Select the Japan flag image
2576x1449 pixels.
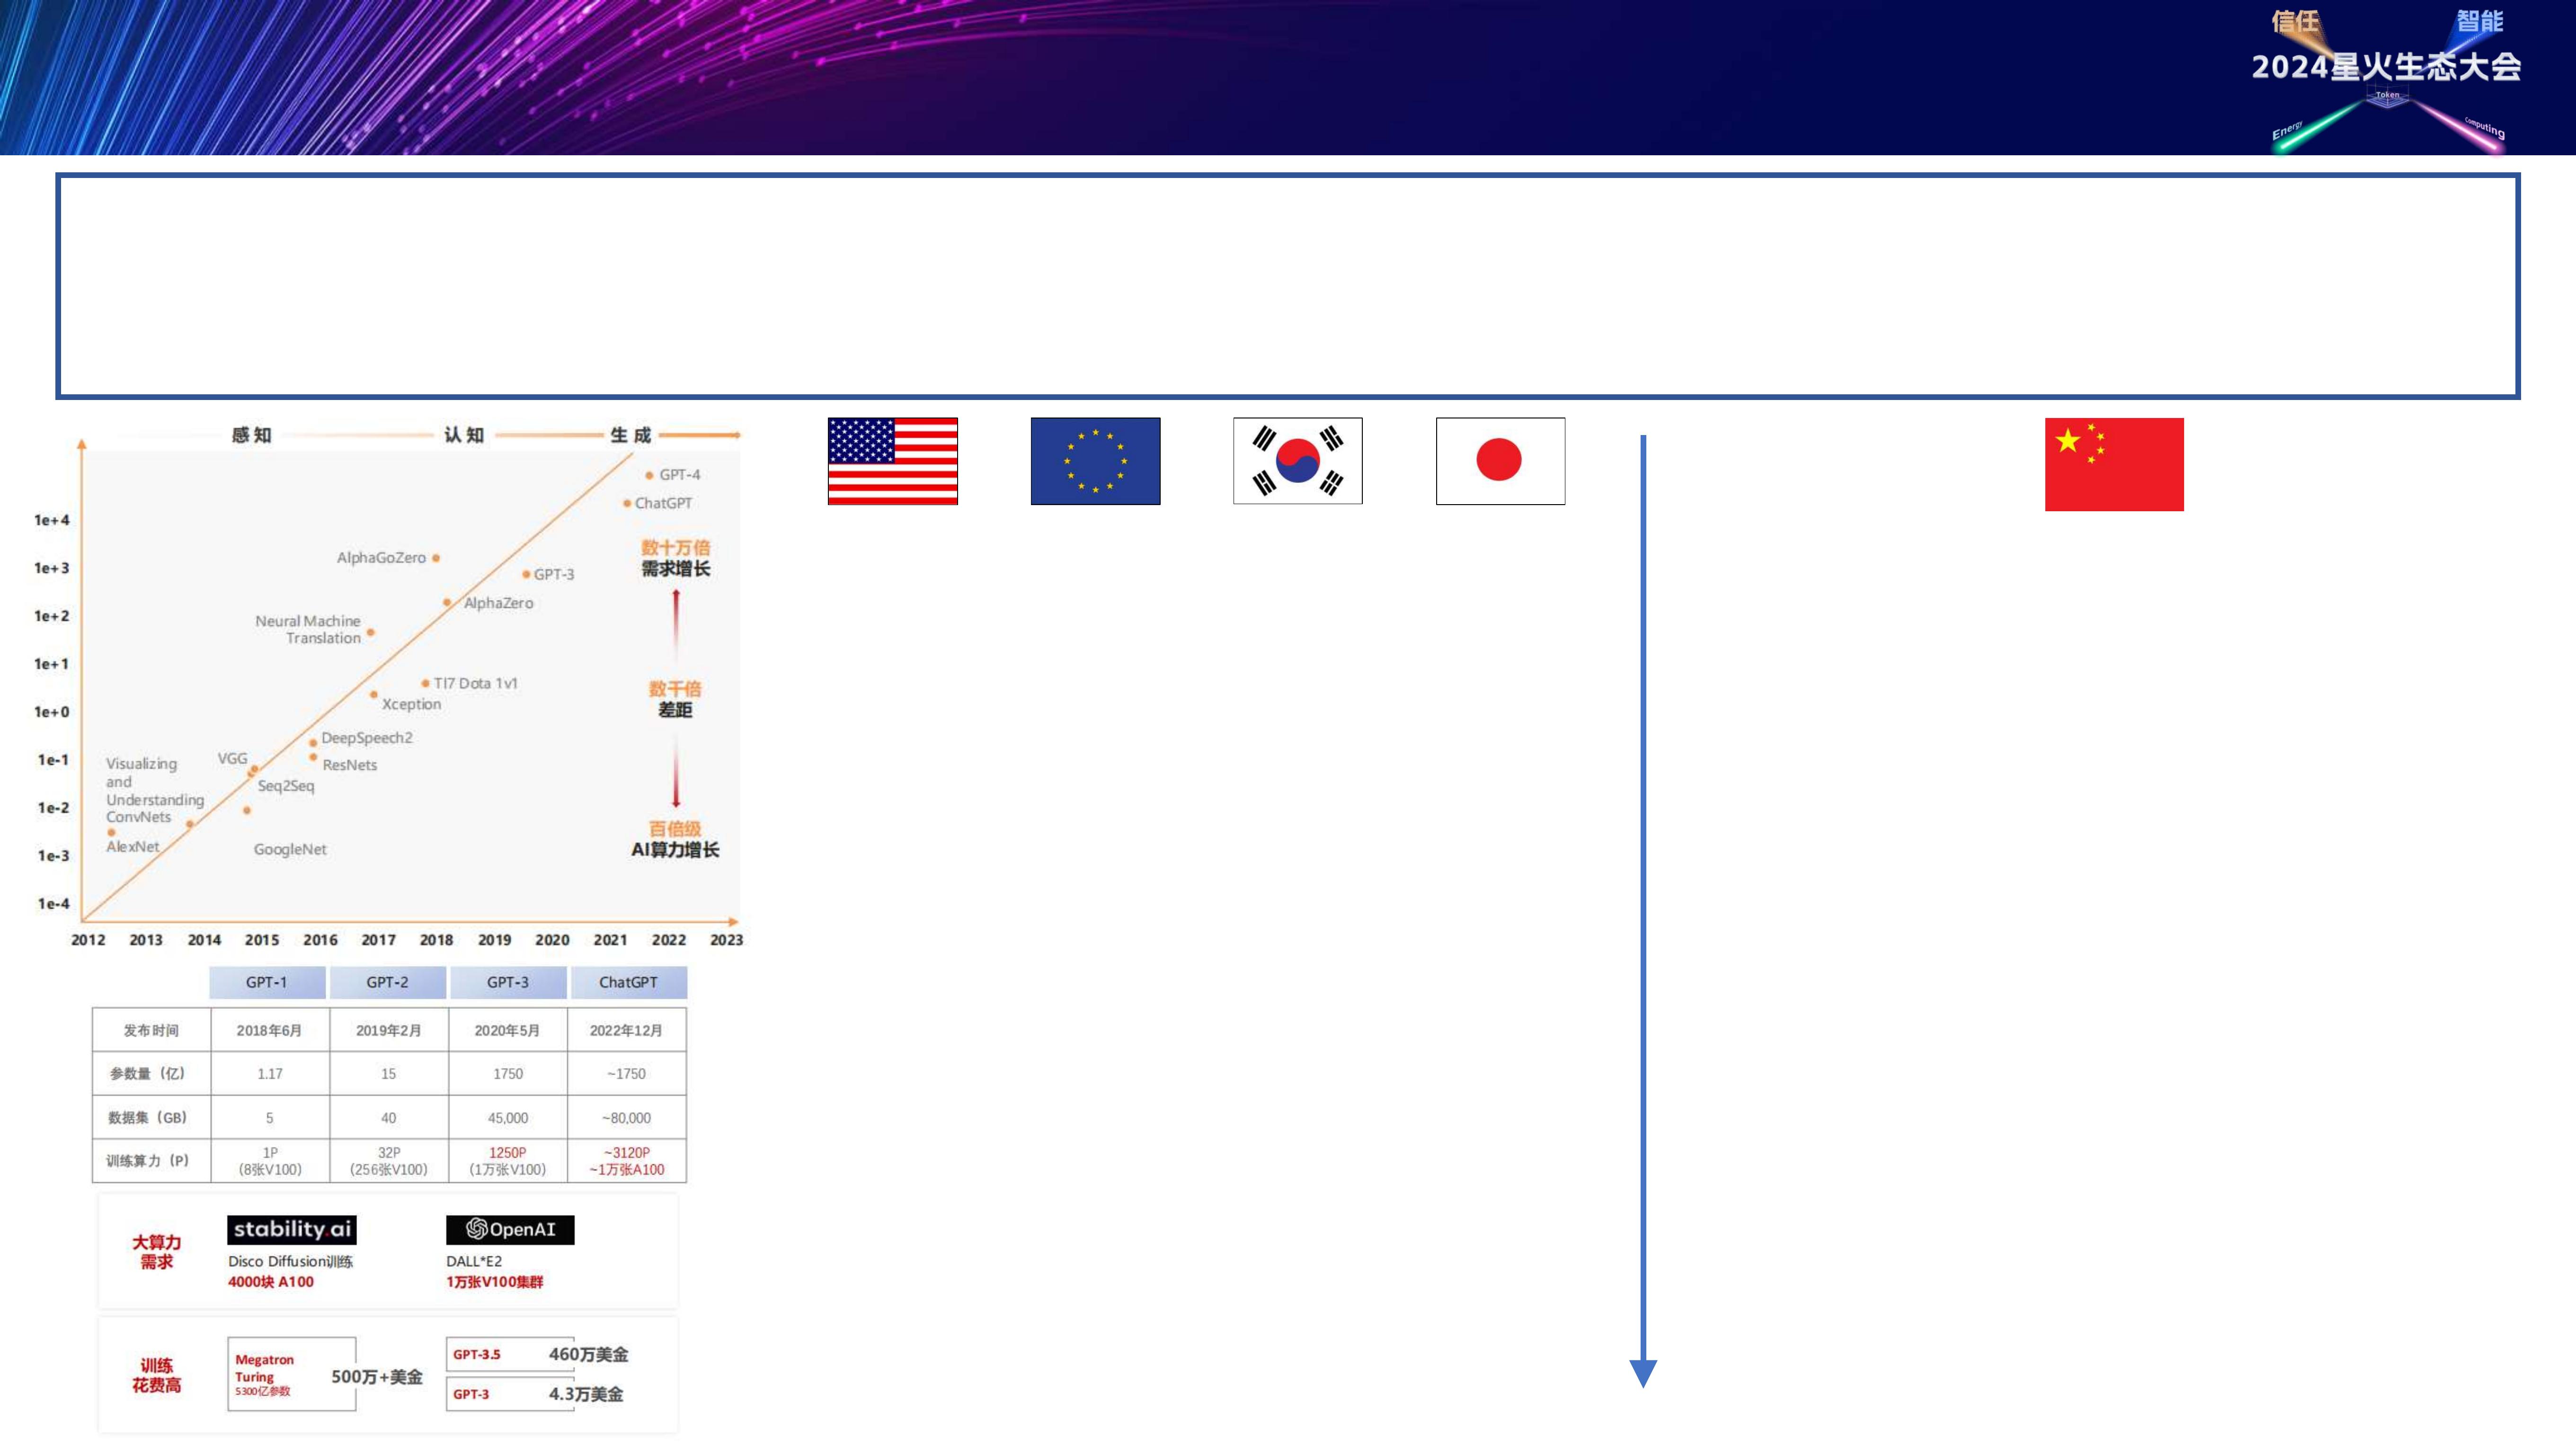(x=1500, y=461)
